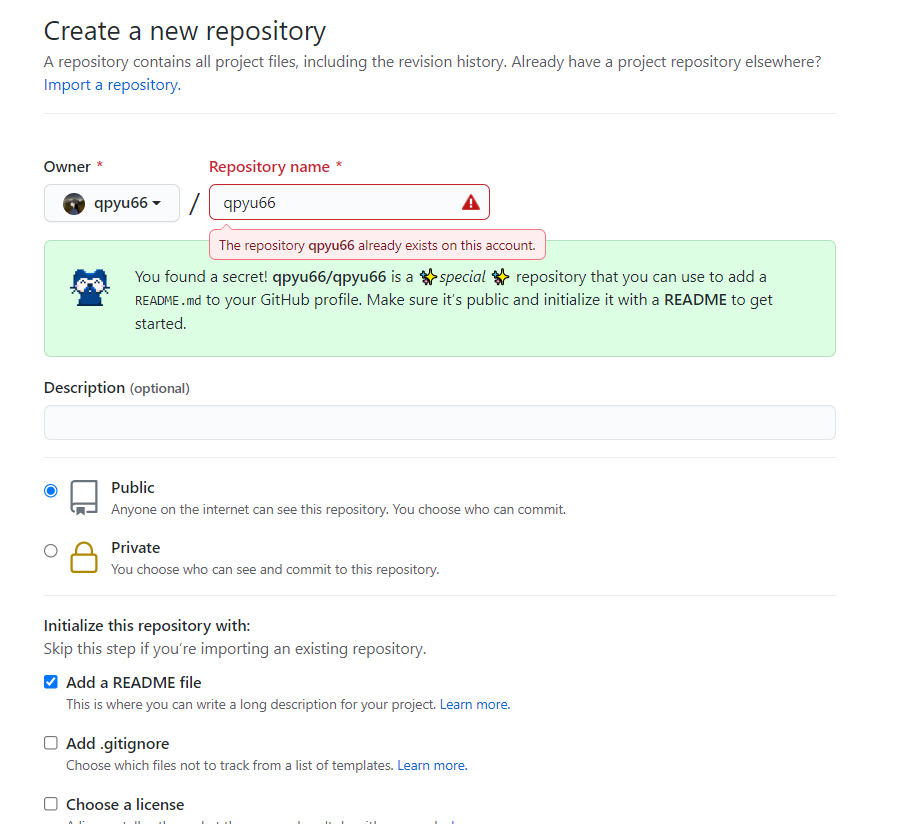Click the sparkle icon before 'special'
899x824 pixels.
point(428,277)
